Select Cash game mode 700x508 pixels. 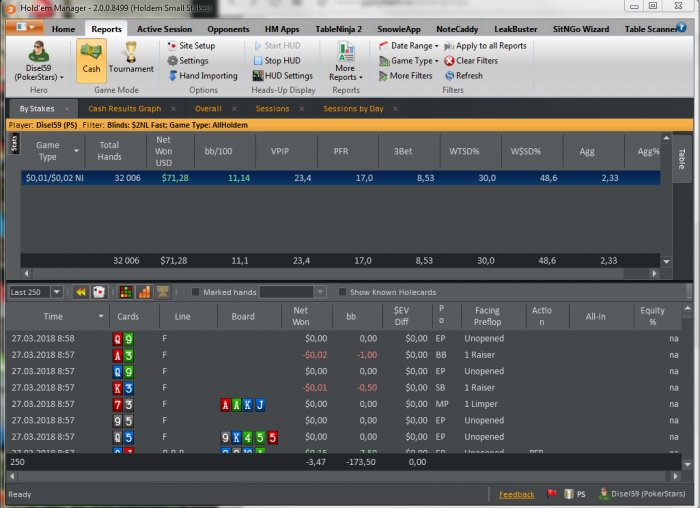tap(91, 60)
